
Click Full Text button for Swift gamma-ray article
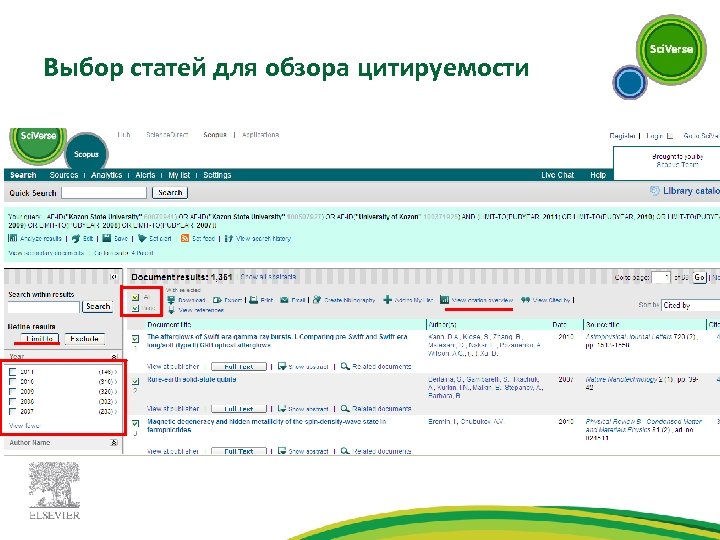[239, 366]
